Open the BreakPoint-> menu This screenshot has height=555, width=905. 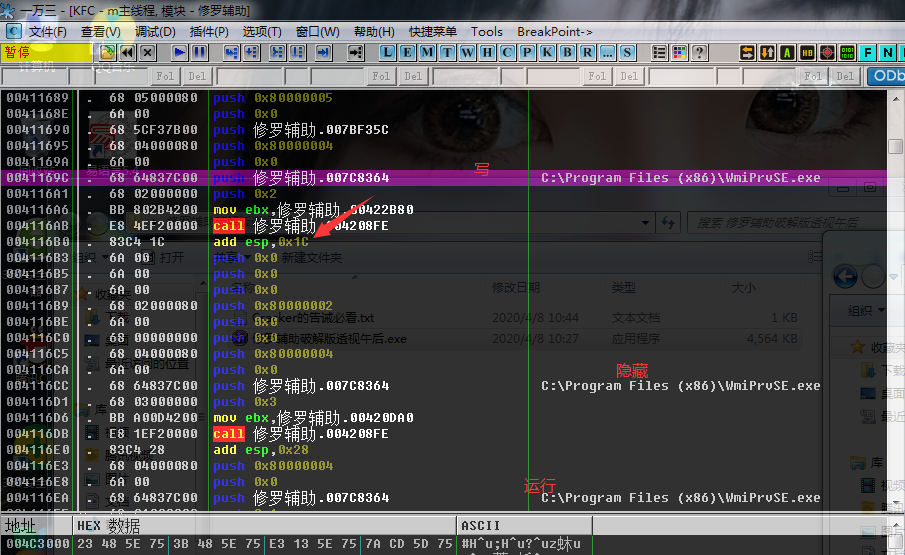point(555,32)
